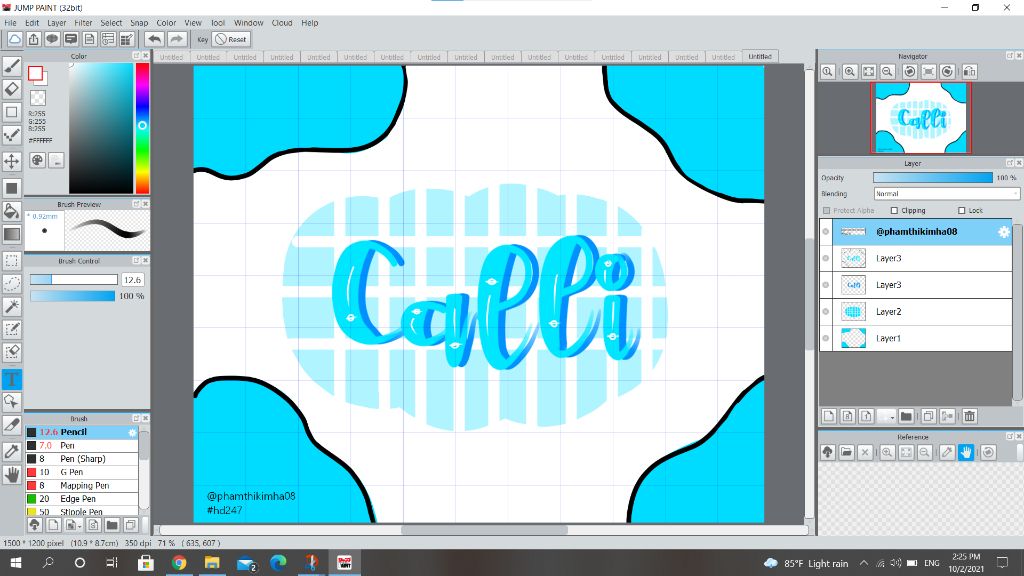This screenshot has height=576, width=1024.
Task: Select the Edge Pen brush
Action: (82, 499)
